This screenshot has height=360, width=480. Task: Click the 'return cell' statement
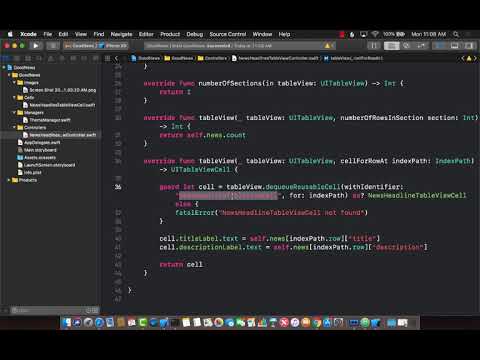(181, 264)
